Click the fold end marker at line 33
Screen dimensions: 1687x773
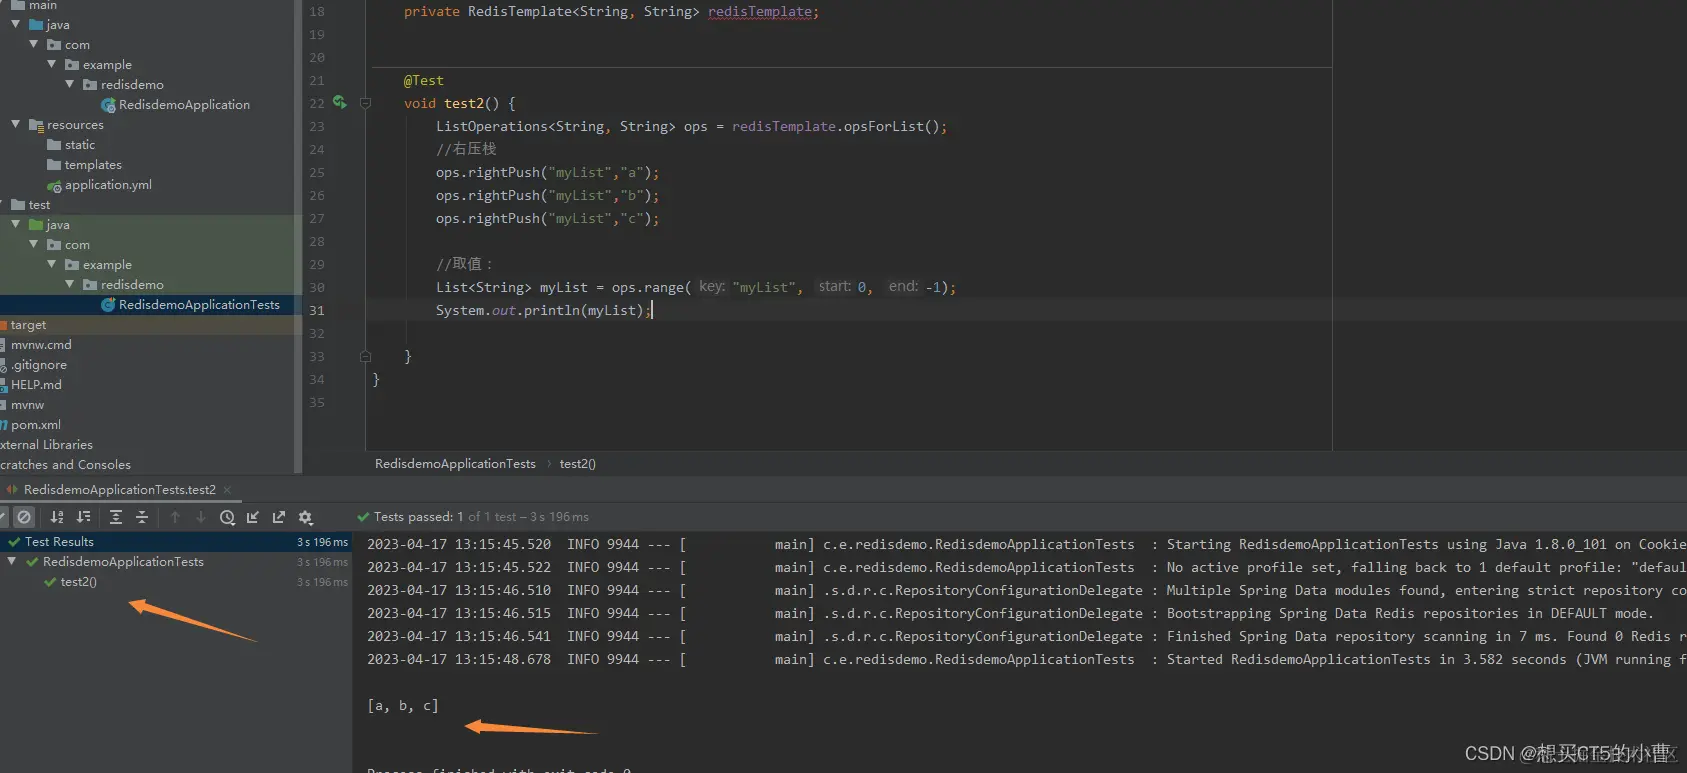(365, 356)
